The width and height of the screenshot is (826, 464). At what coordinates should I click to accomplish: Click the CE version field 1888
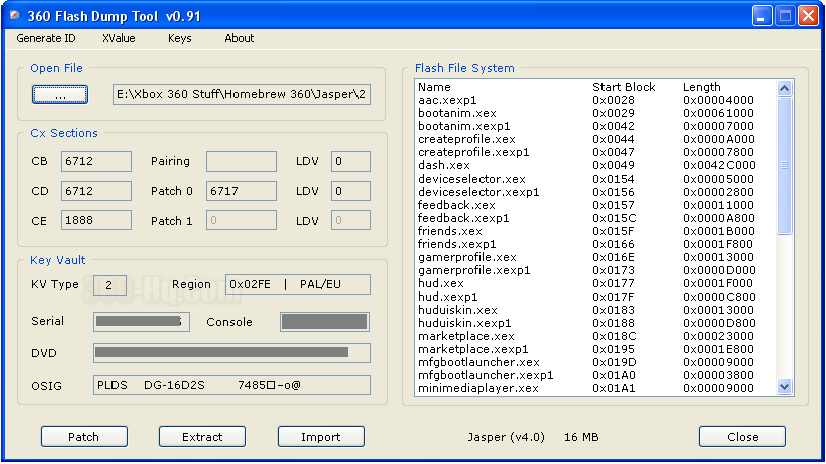pos(96,220)
